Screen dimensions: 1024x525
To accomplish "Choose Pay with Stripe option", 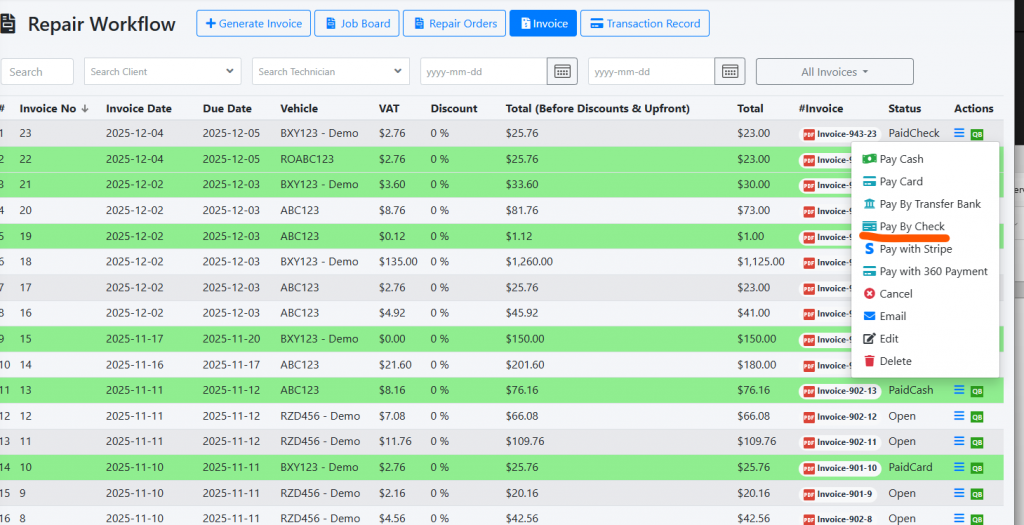I will tap(915, 249).
